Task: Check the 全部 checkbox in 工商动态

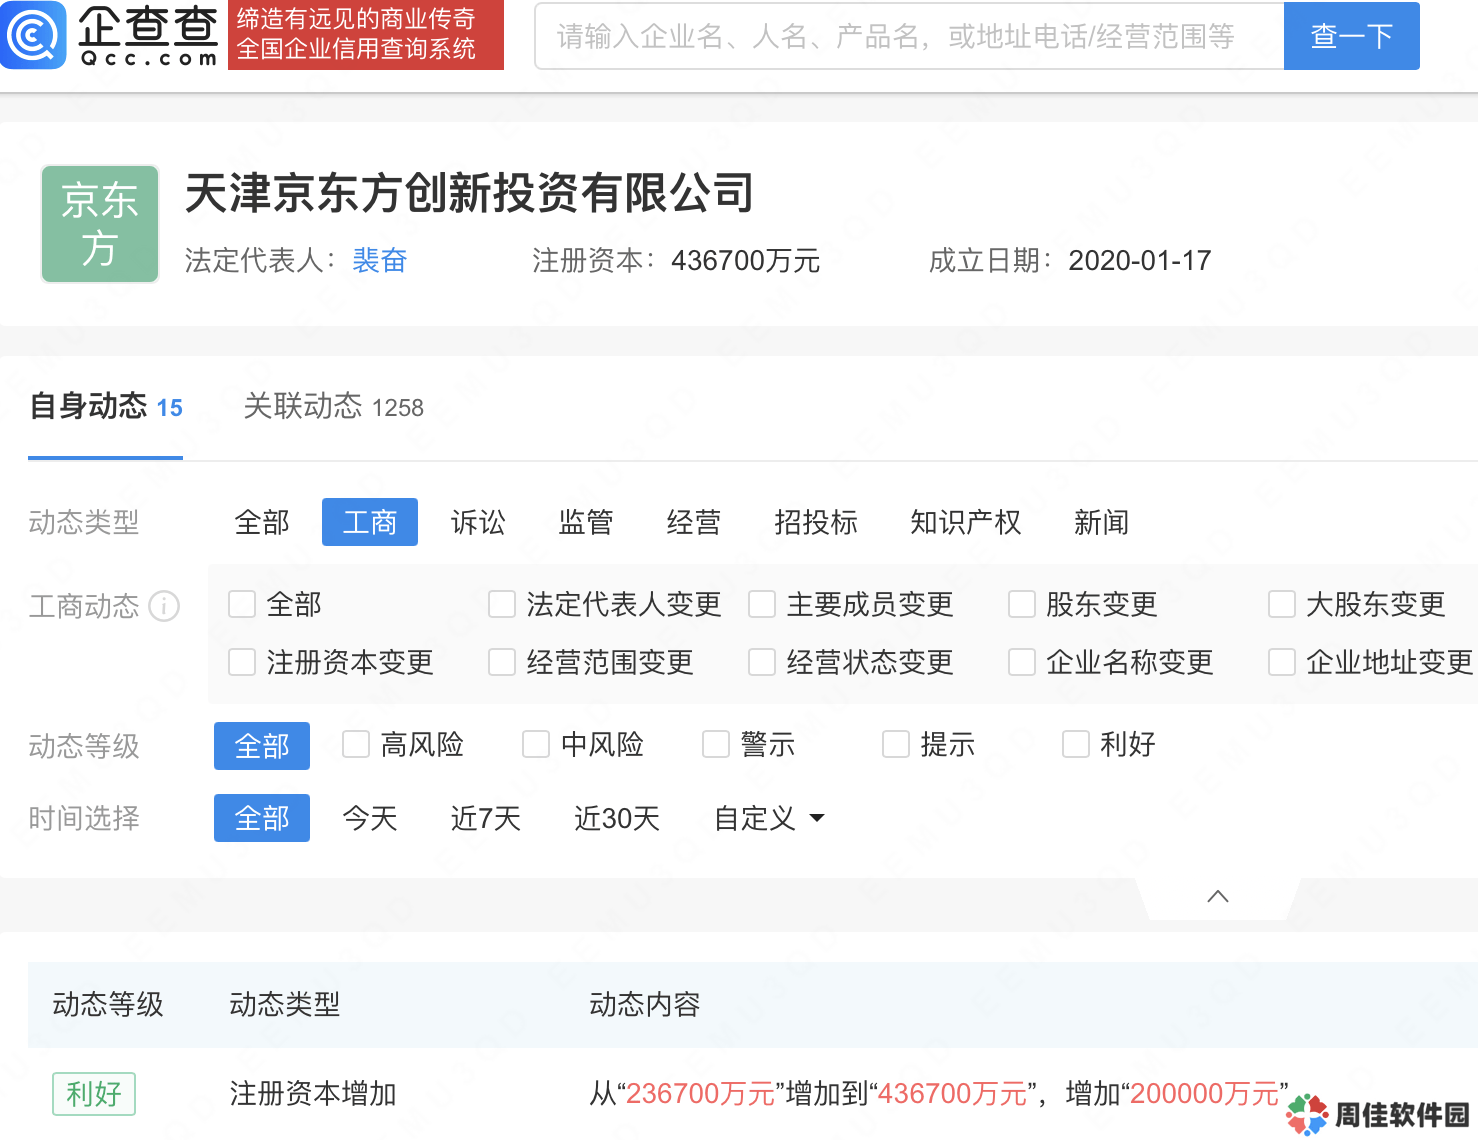Action: 242,604
